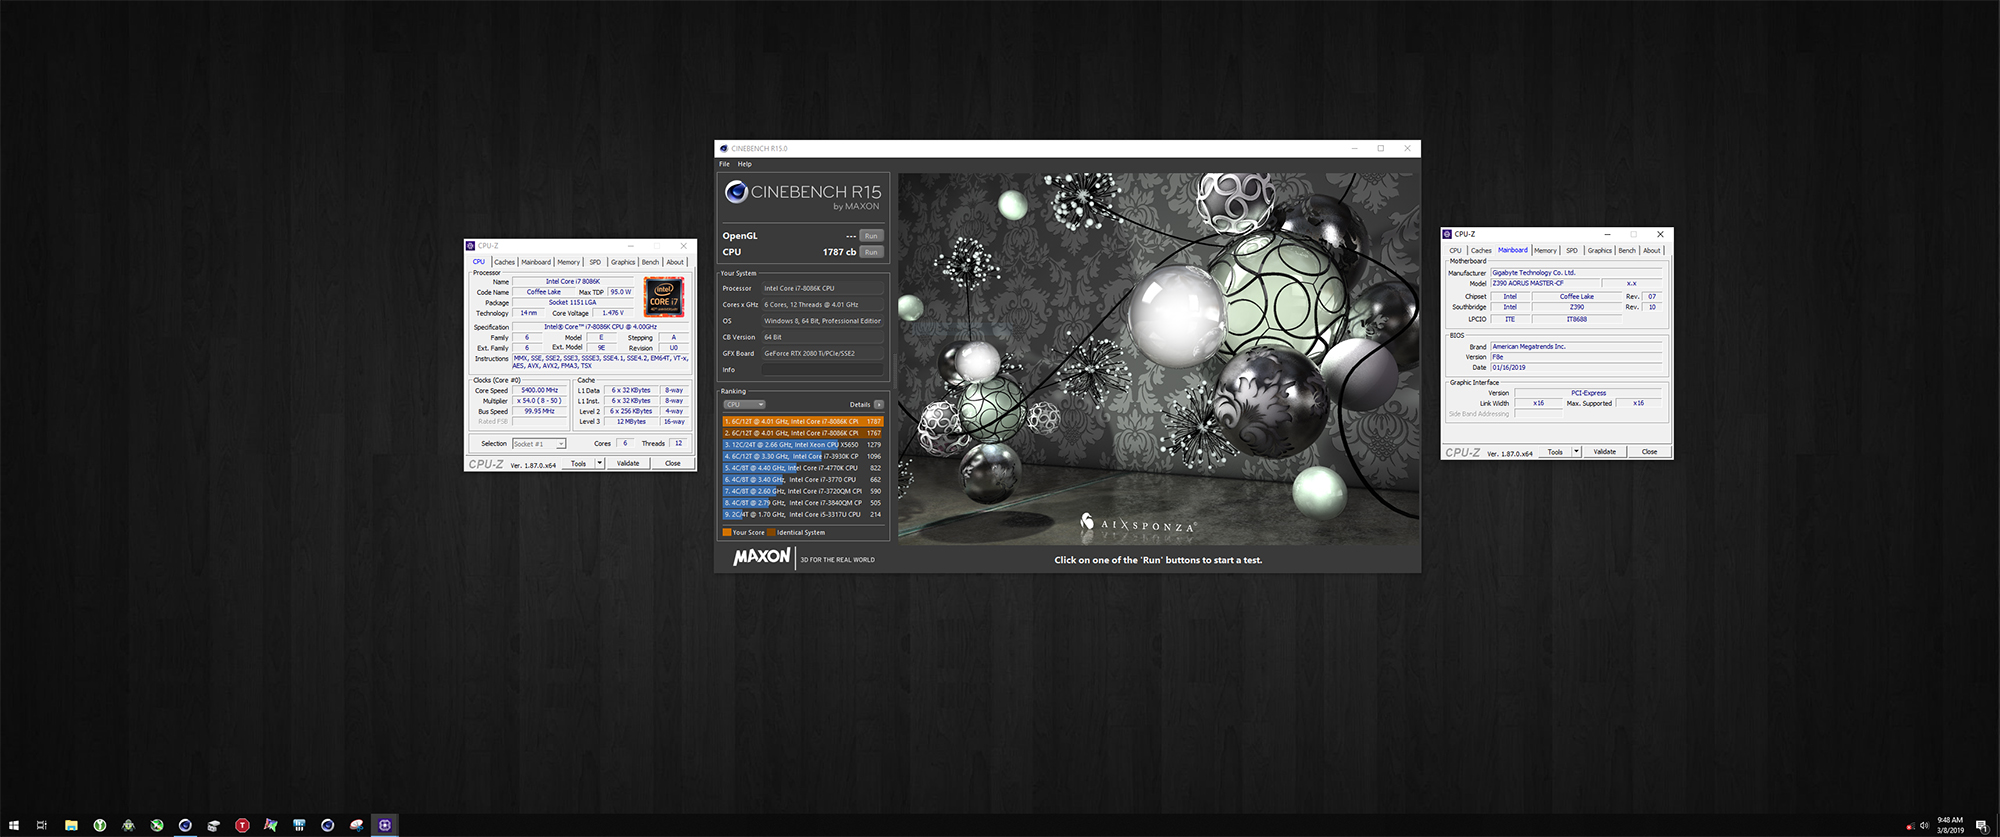Open the File menu in Cinebench
Image resolution: width=2000 pixels, height=837 pixels.
[x=724, y=164]
